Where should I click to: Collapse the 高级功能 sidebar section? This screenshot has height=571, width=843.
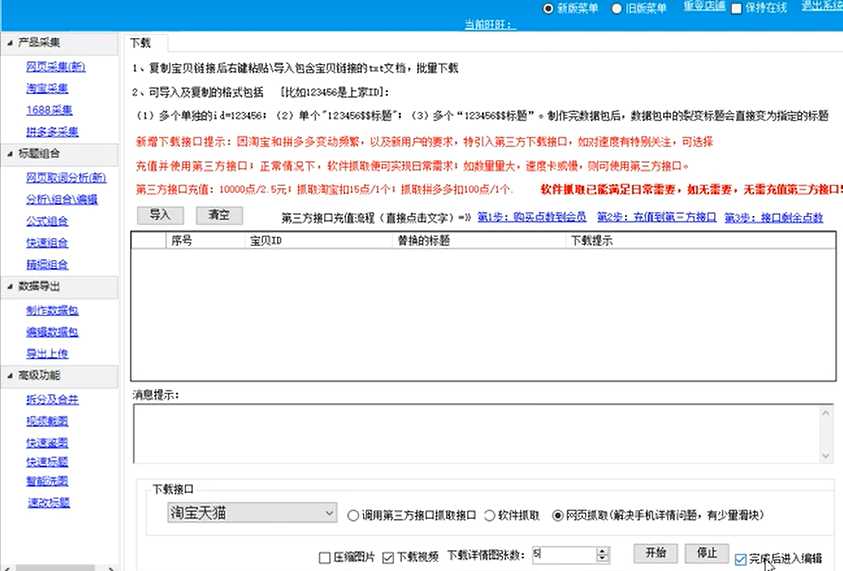pyautogui.click(x=9, y=375)
